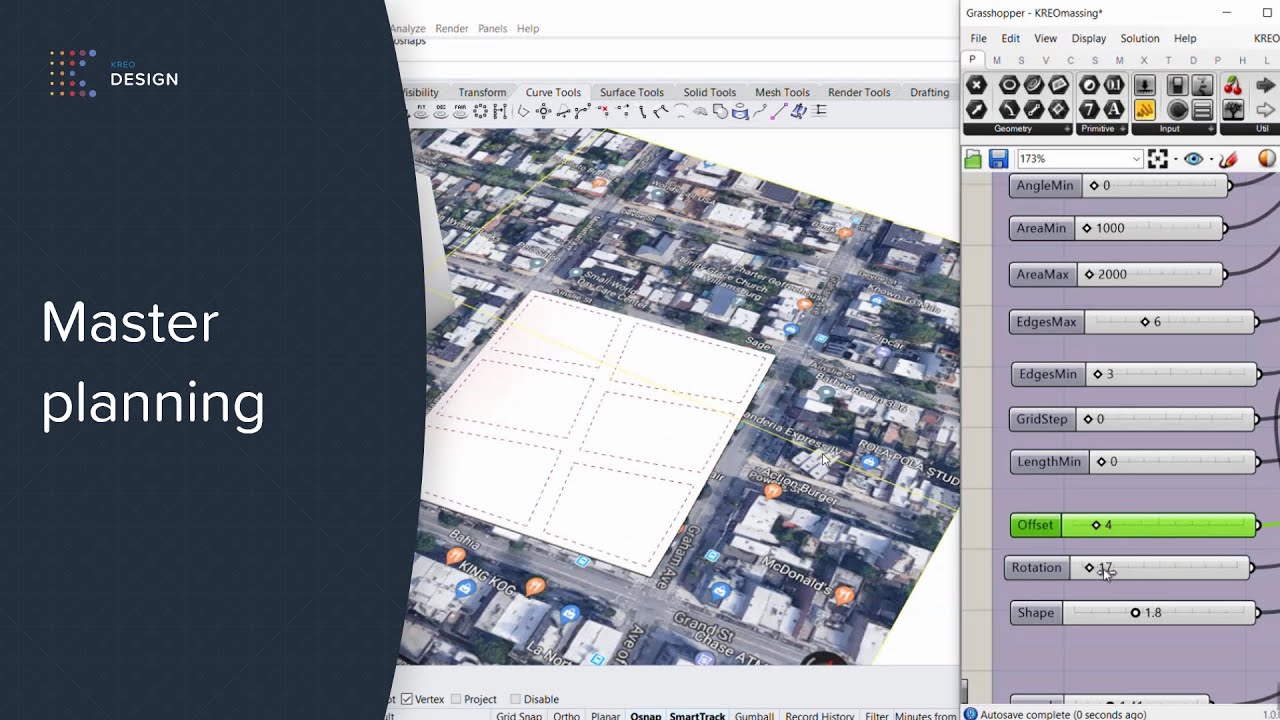The height and width of the screenshot is (720, 1280).
Task: Enable the Project osnap checkbox
Action: 456,699
